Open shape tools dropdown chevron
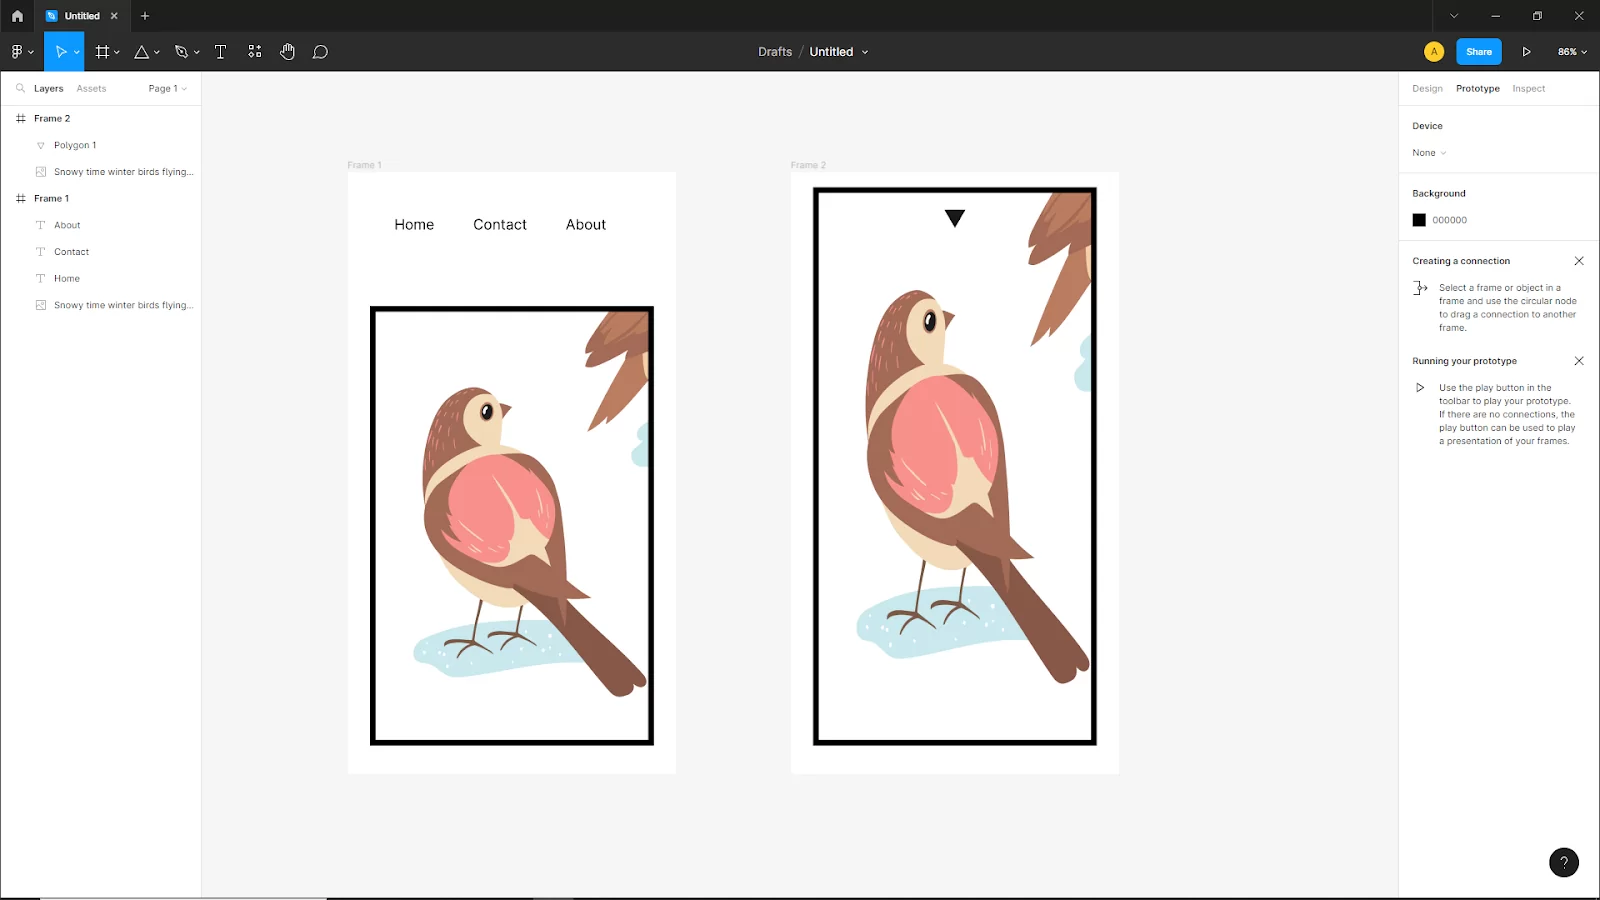Image resolution: width=1600 pixels, height=900 pixels. click(157, 52)
